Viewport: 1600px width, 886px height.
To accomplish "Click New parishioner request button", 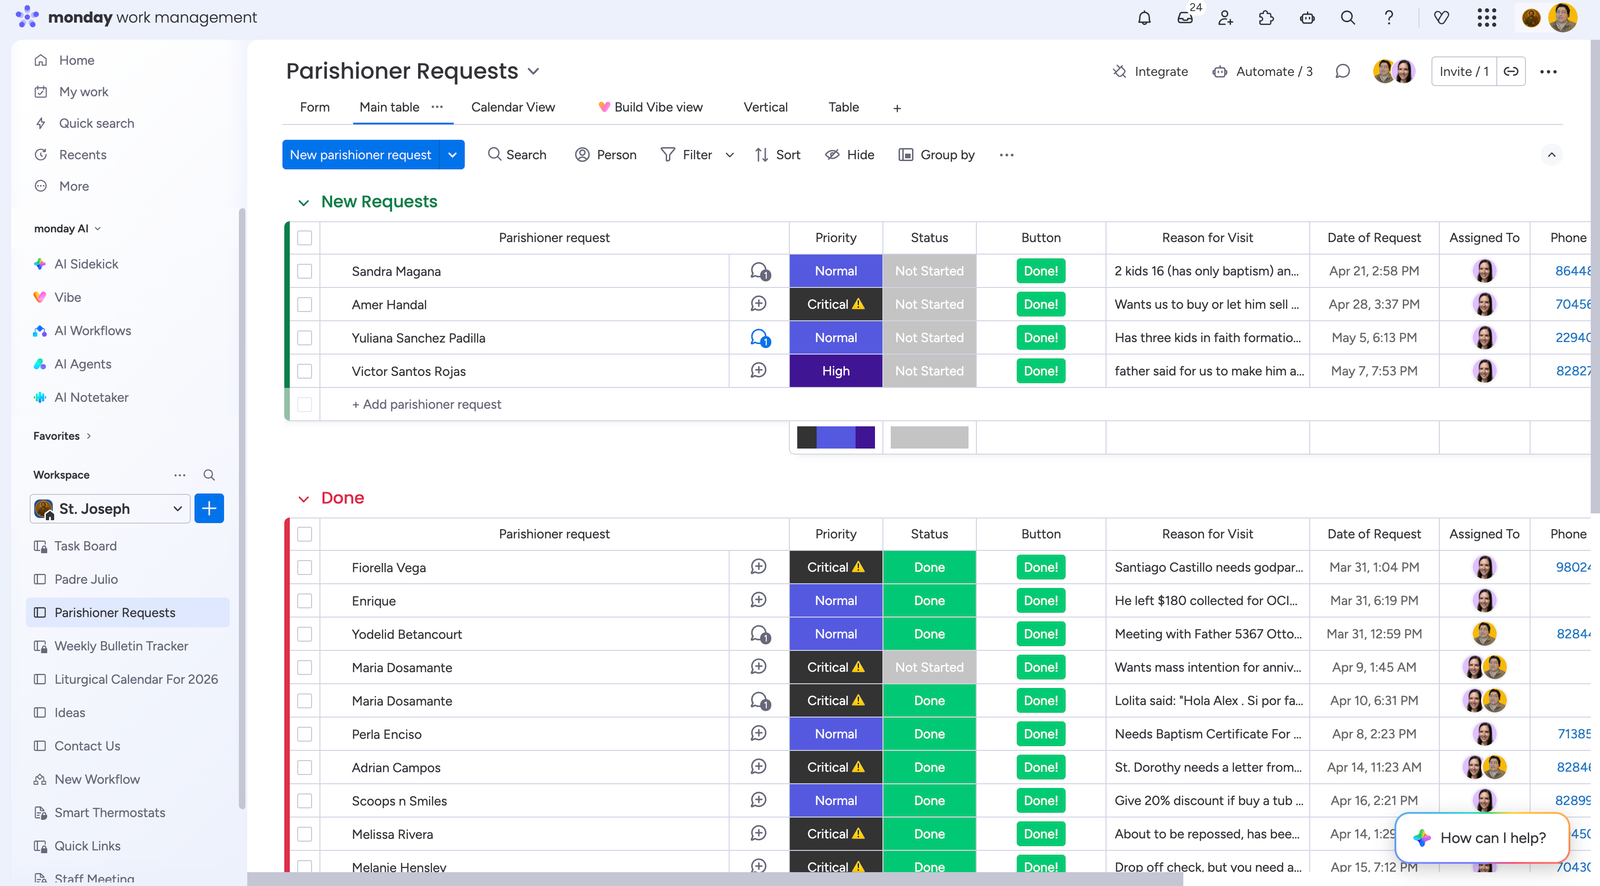I will click(361, 155).
